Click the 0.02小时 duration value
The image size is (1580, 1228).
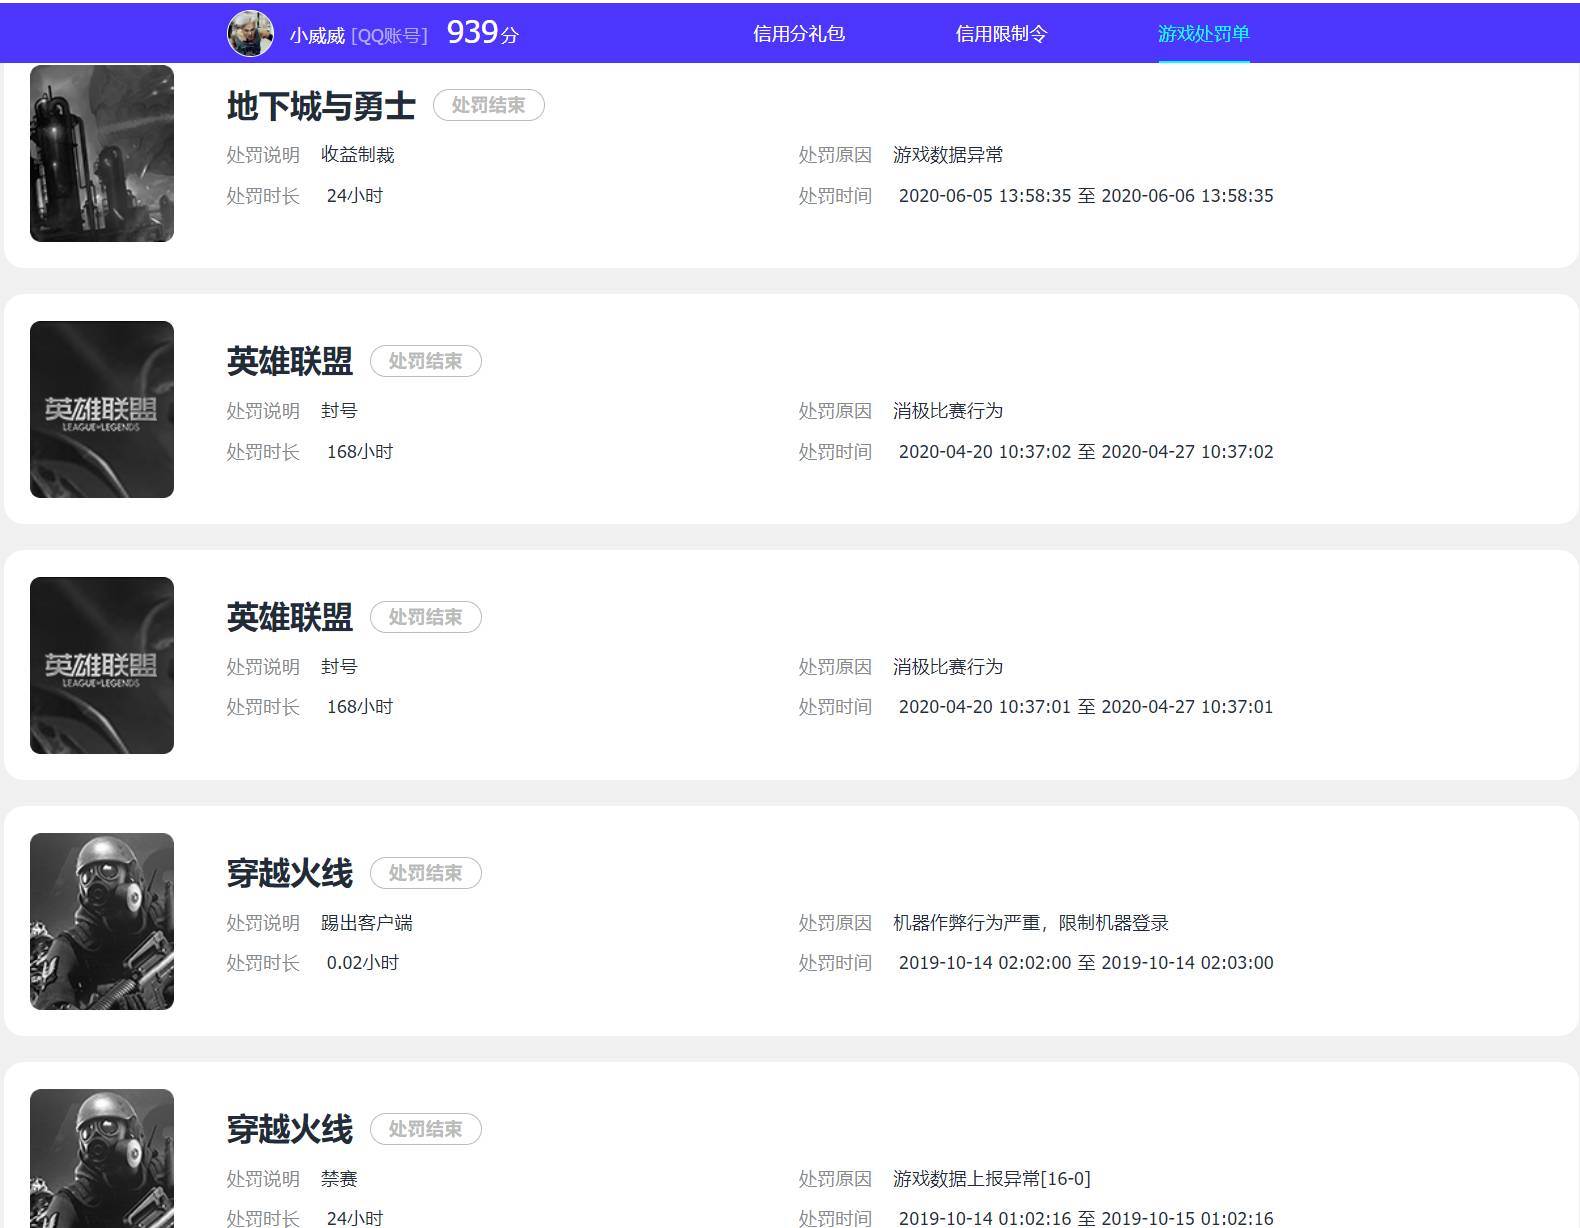363,963
